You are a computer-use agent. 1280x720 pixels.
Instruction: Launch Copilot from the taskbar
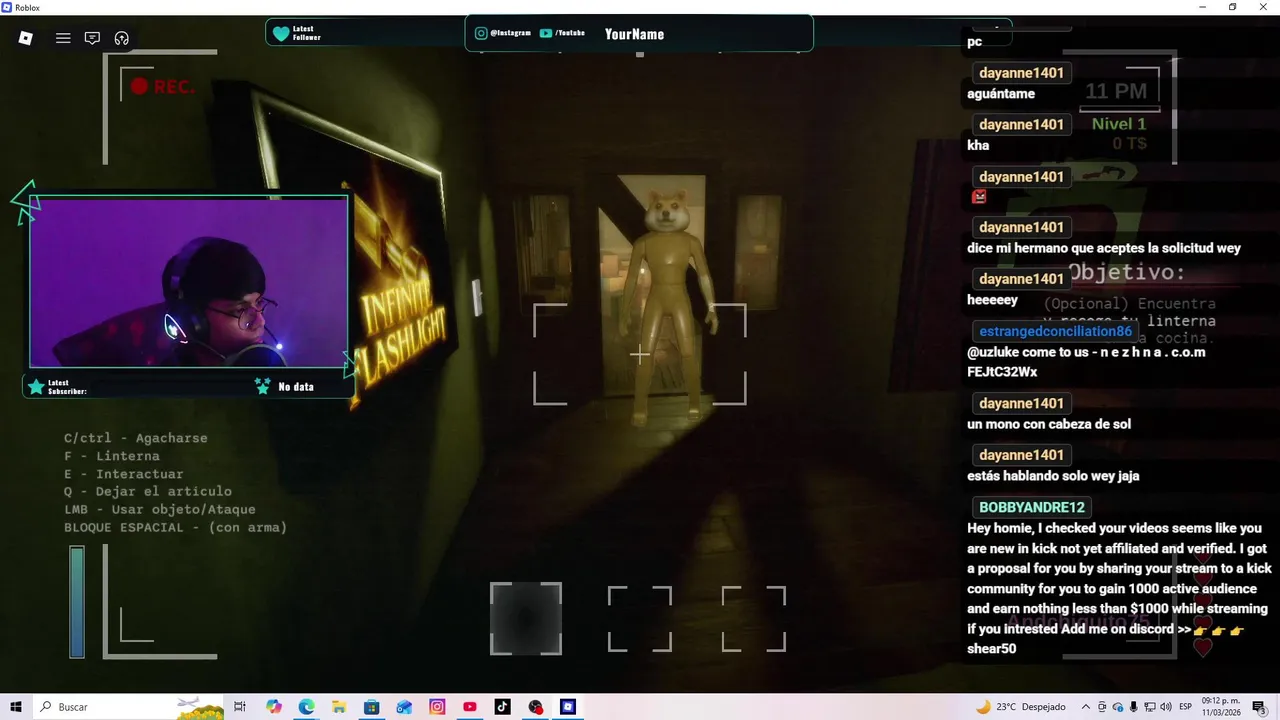274,707
